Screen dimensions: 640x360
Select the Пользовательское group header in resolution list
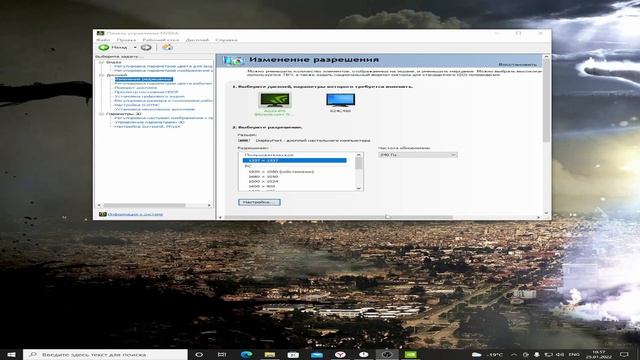tap(269, 155)
